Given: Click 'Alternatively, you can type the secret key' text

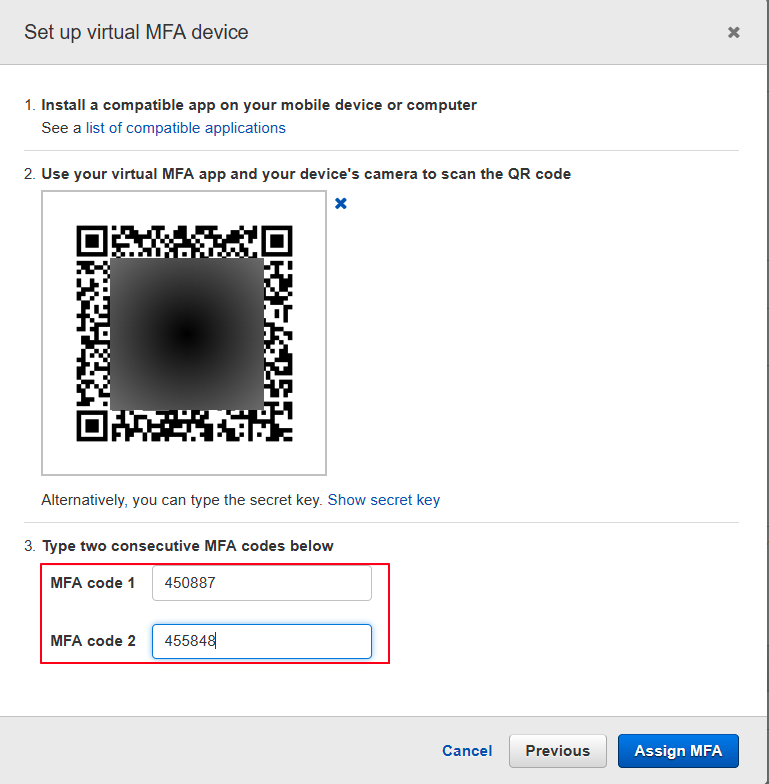Looking at the screenshot, I should [x=182, y=500].
